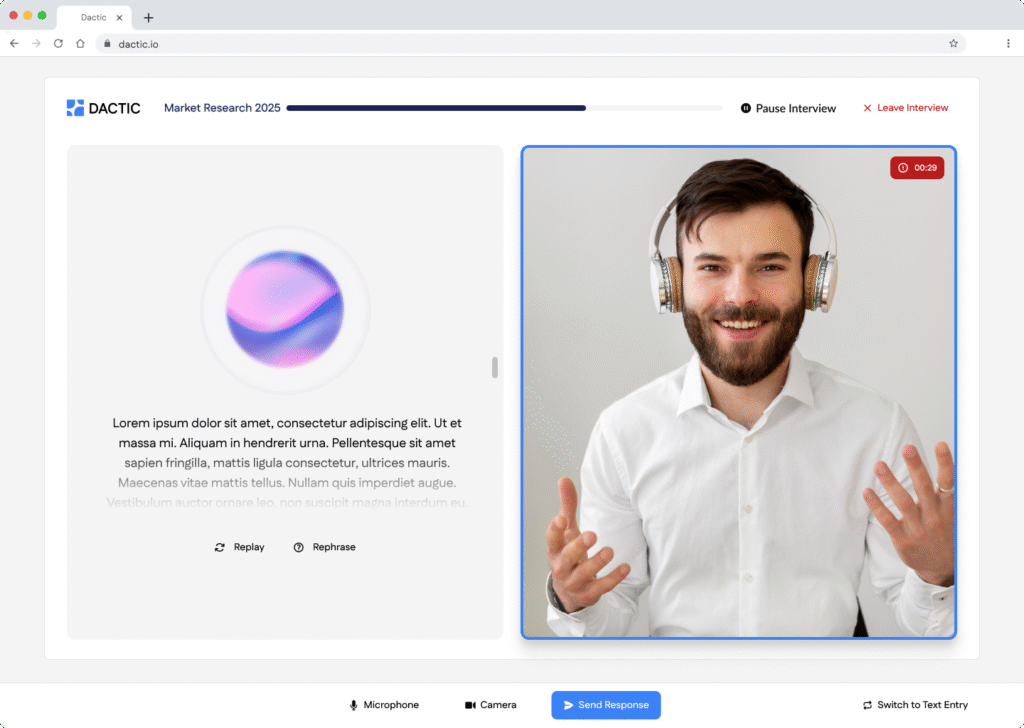Viewport: 1024px width, 728px height.
Task: Open a new browser tab with the plus
Action: pyautogui.click(x=148, y=17)
